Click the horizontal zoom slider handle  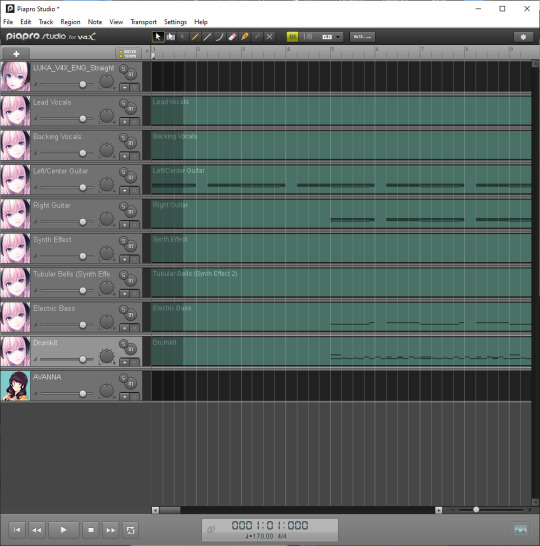click(476, 510)
